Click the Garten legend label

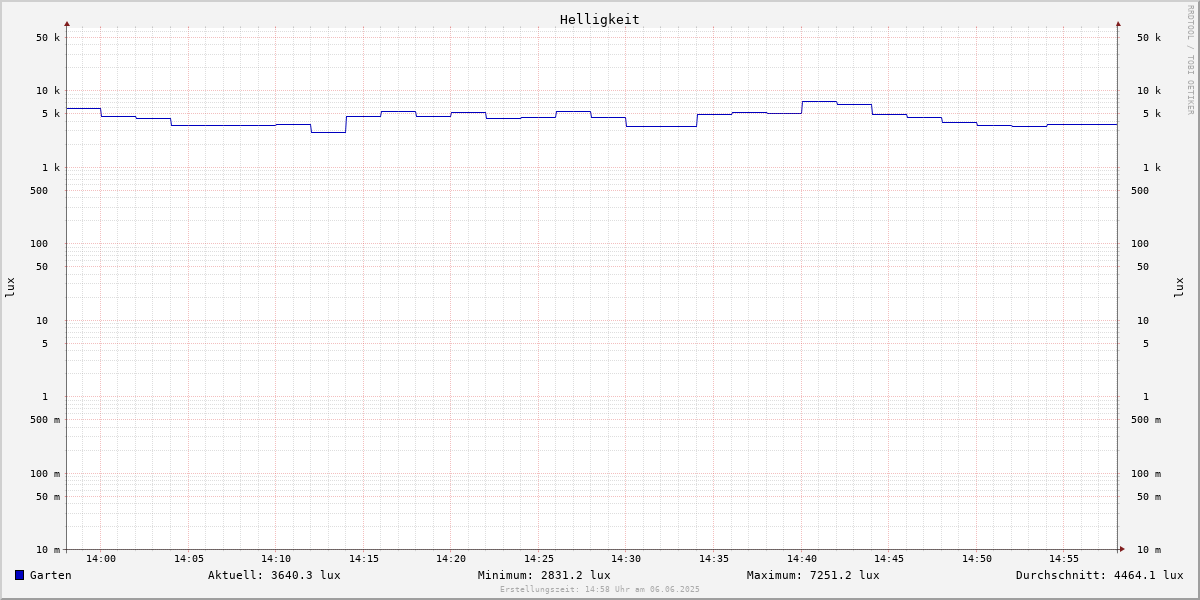click(51, 575)
